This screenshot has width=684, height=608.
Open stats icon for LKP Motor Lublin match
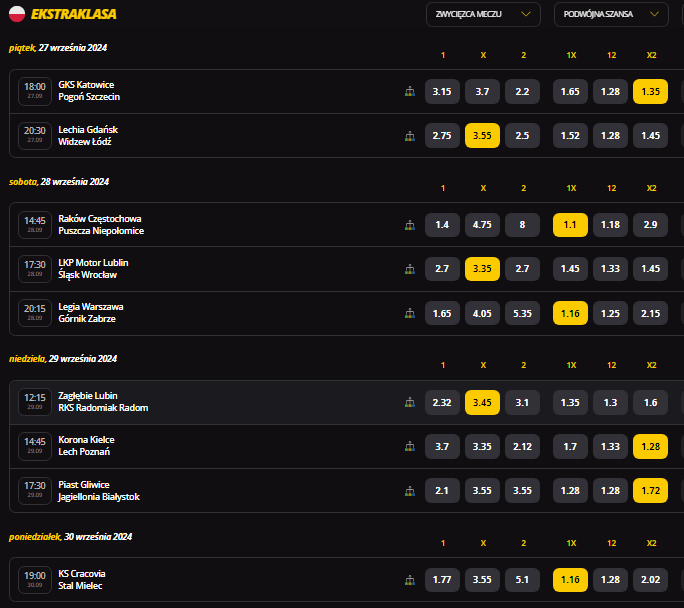tap(409, 269)
